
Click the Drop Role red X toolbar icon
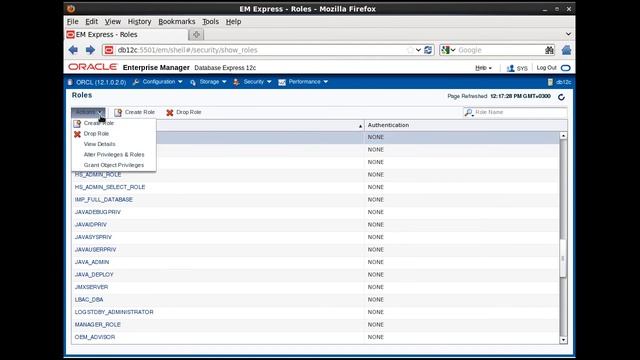pyautogui.click(x=170, y=112)
